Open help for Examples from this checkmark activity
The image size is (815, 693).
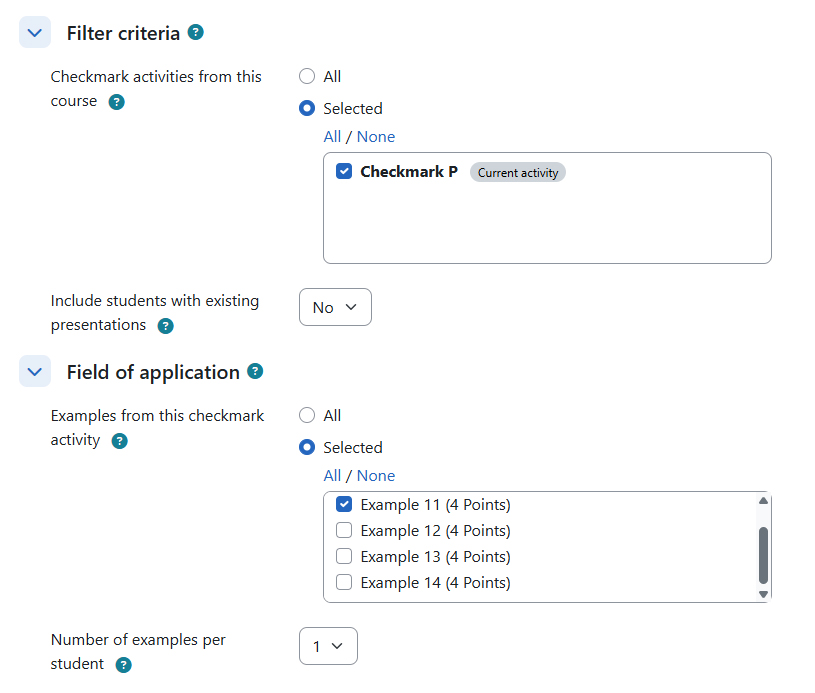click(x=120, y=441)
